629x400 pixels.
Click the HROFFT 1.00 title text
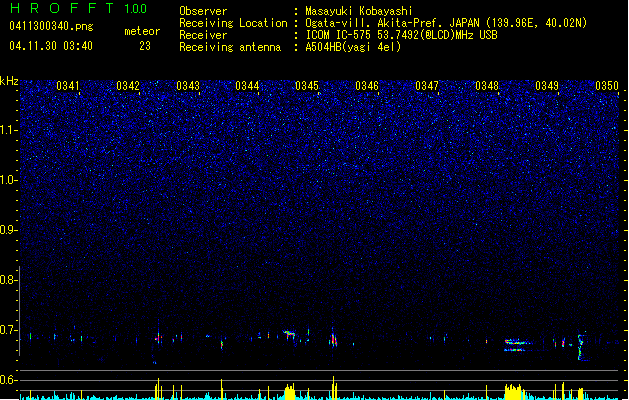click(x=79, y=8)
